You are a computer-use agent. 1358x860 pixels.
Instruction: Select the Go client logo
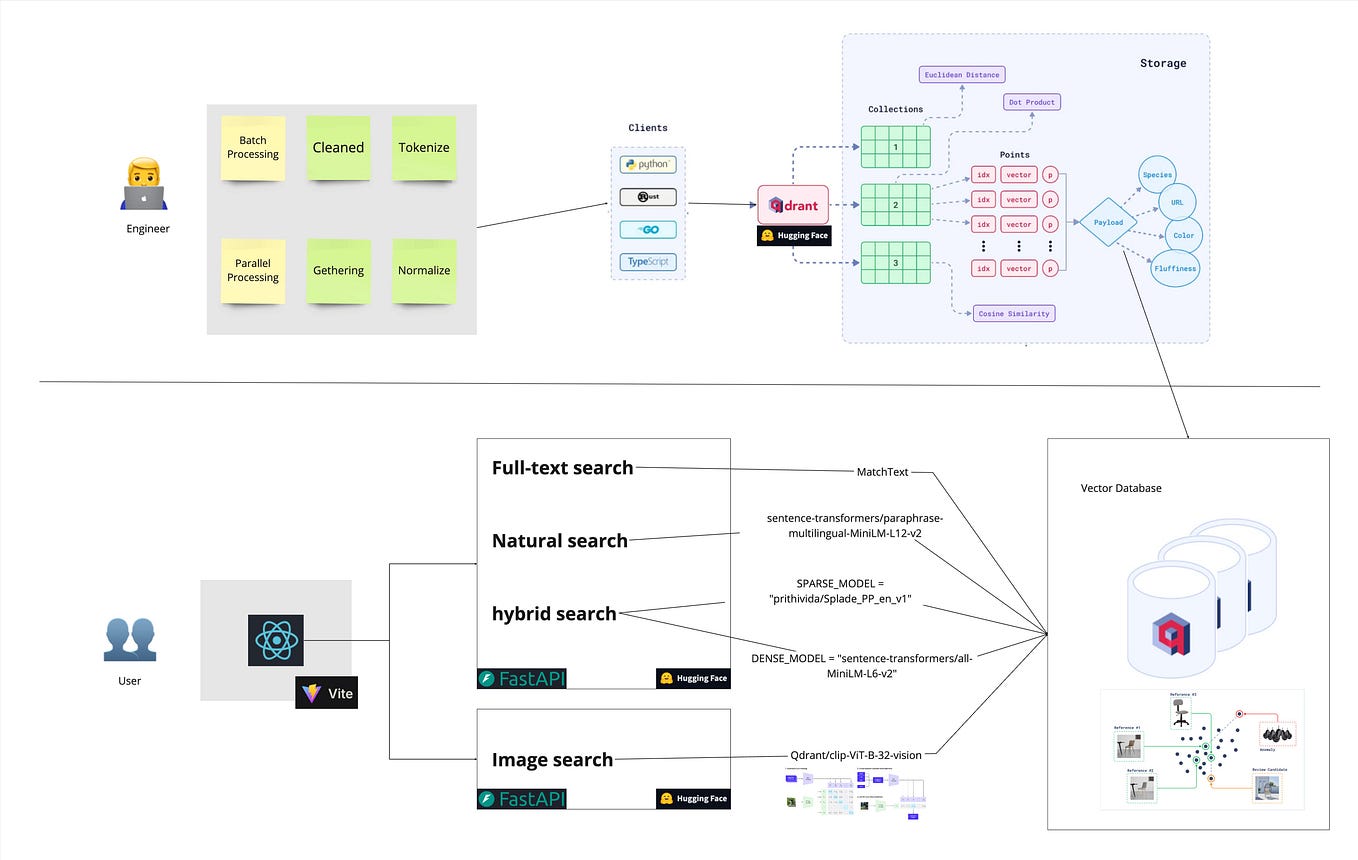click(x=648, y=229)
